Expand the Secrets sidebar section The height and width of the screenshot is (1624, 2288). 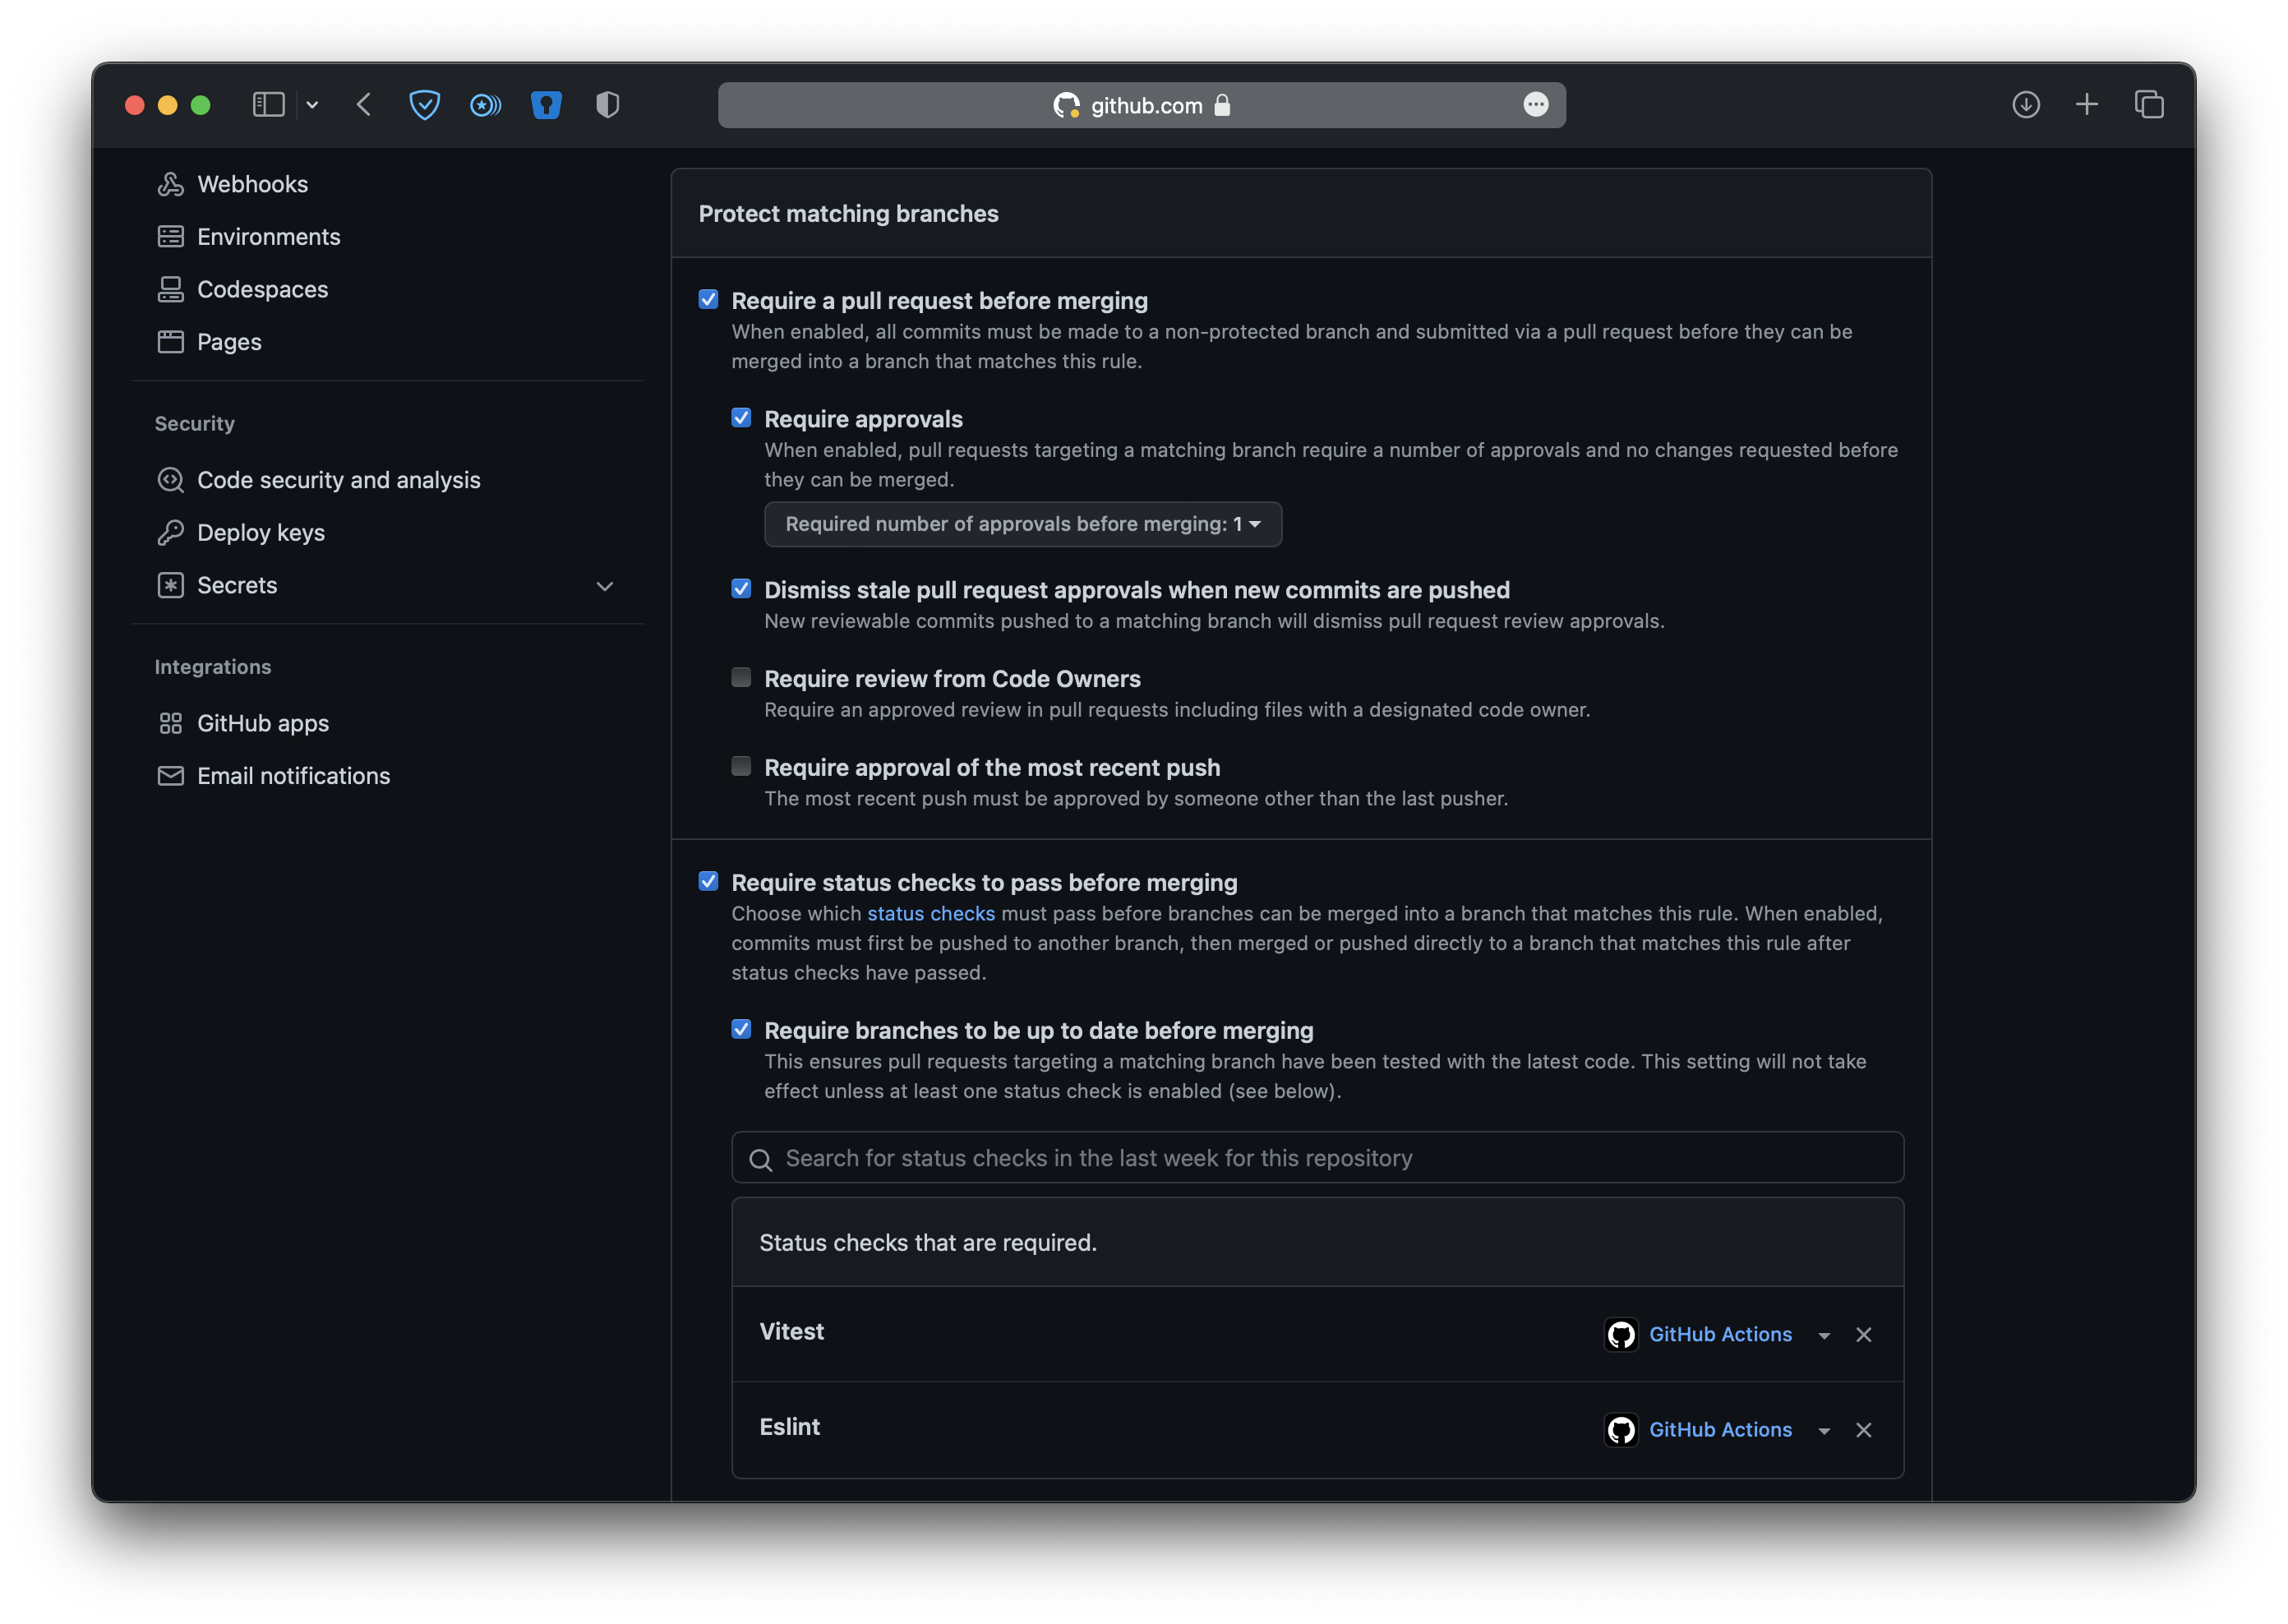(604, 586)
